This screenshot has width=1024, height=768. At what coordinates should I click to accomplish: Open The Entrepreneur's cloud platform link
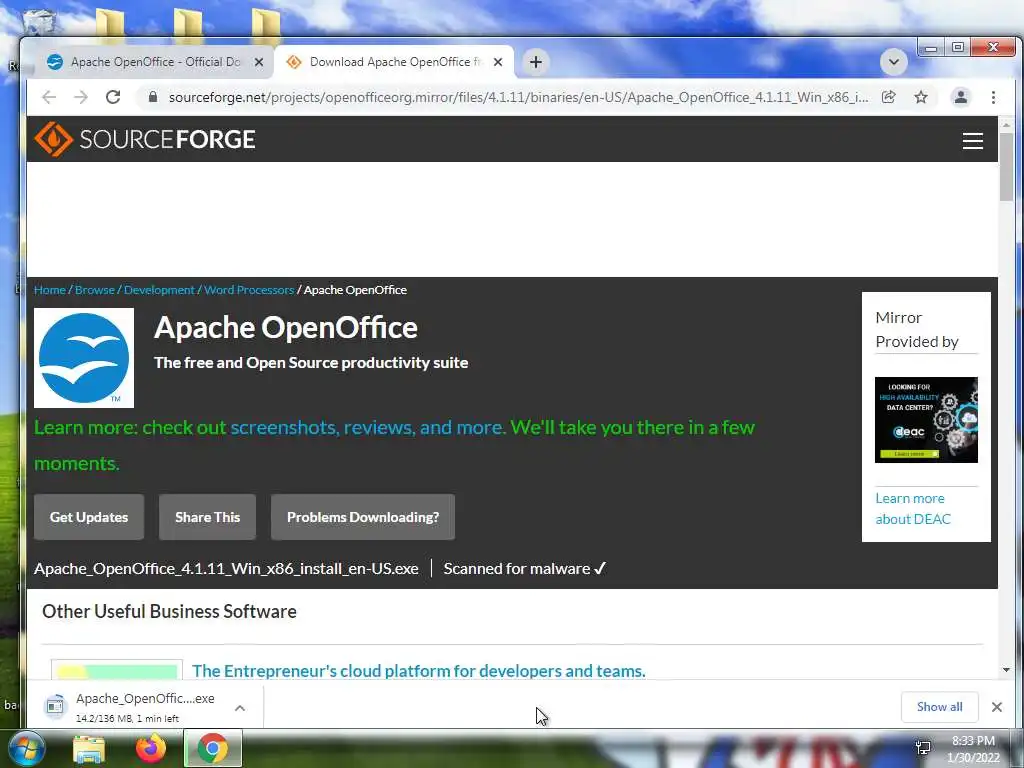[x=419, y=671]
